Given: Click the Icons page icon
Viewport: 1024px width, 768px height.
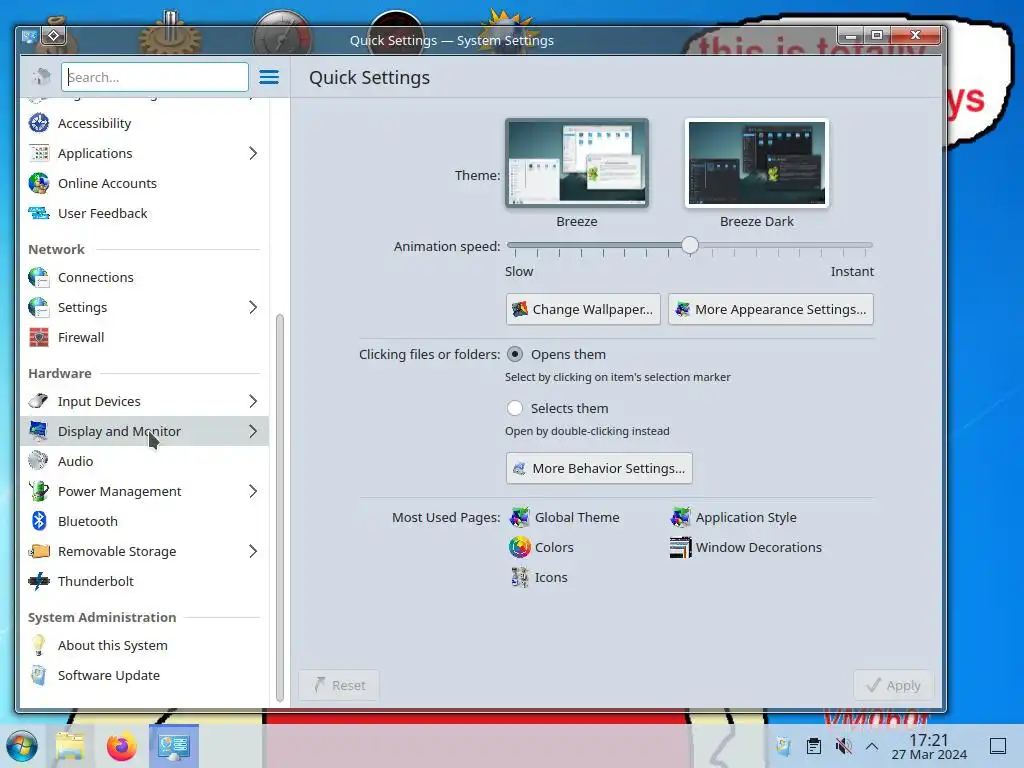Looking at the screenshot, I should pos(520,577).
